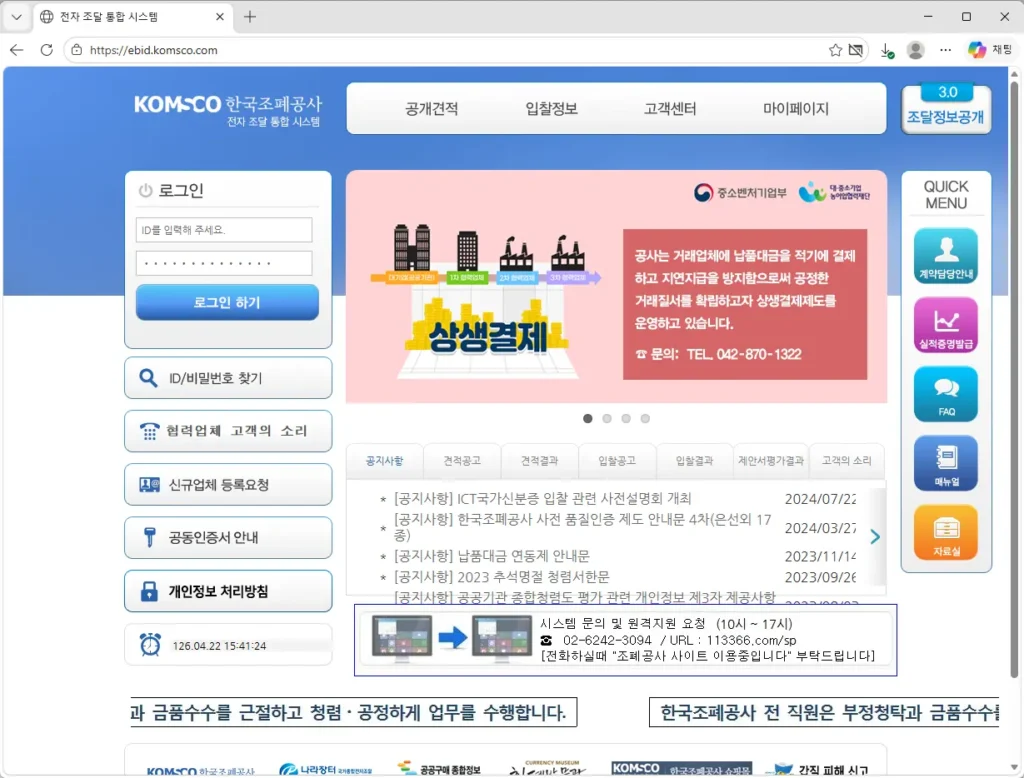Viewport: 1024px width, 778px height.
Task: Open Copilot 채팅 icon
Action: pos(989,50)
